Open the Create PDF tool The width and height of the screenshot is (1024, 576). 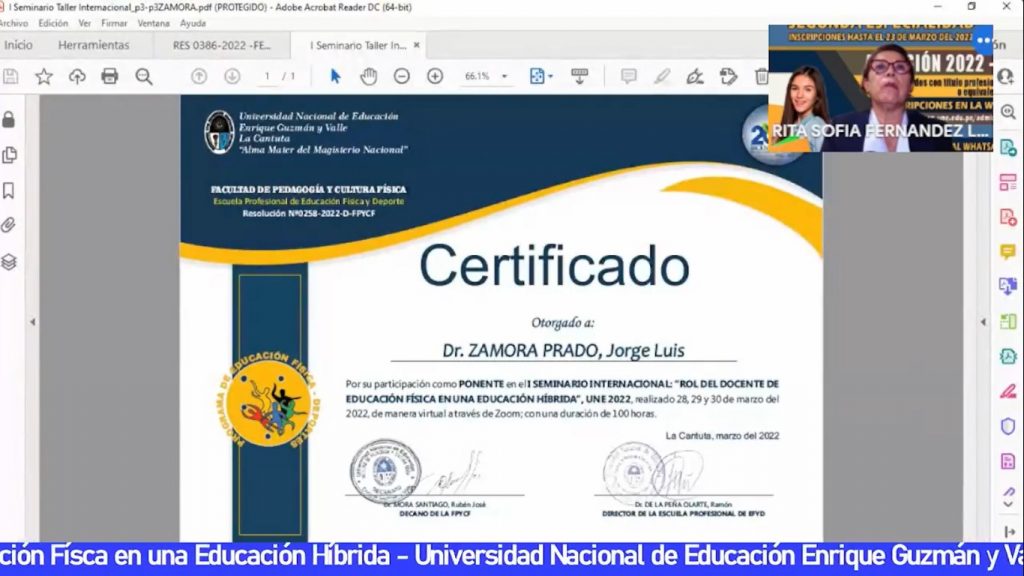(1008, 217)
